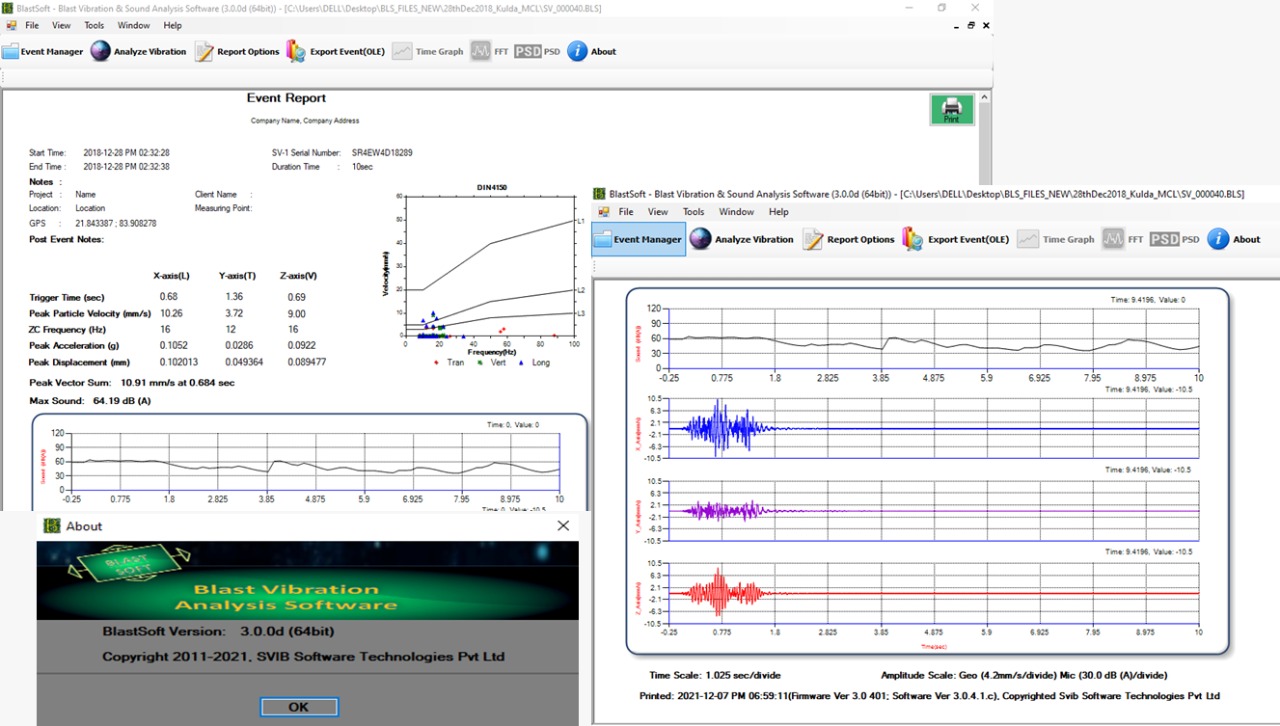Screen dimensions: 1280x726
Task: Open View menu in back BlastSoft window
Action: tap(61, 25)
